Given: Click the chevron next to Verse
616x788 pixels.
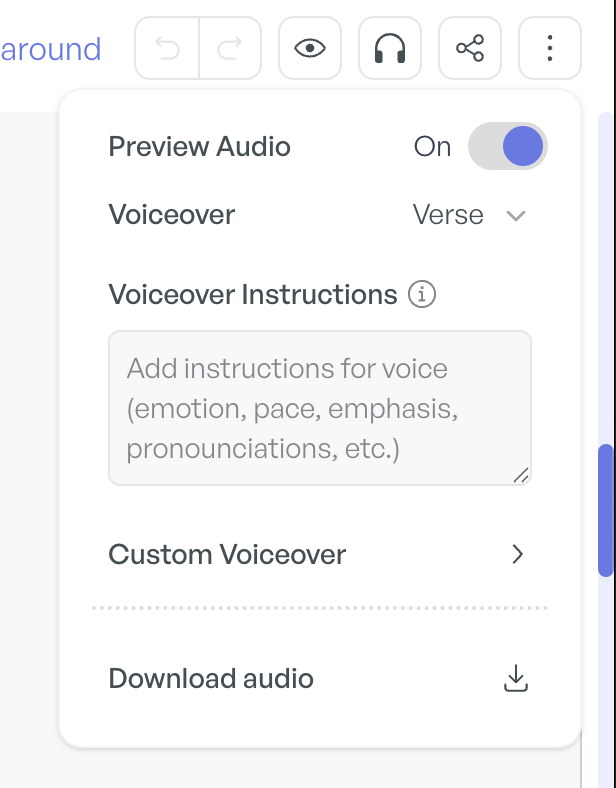Looking at the screenshot, I should click(516, 216).
